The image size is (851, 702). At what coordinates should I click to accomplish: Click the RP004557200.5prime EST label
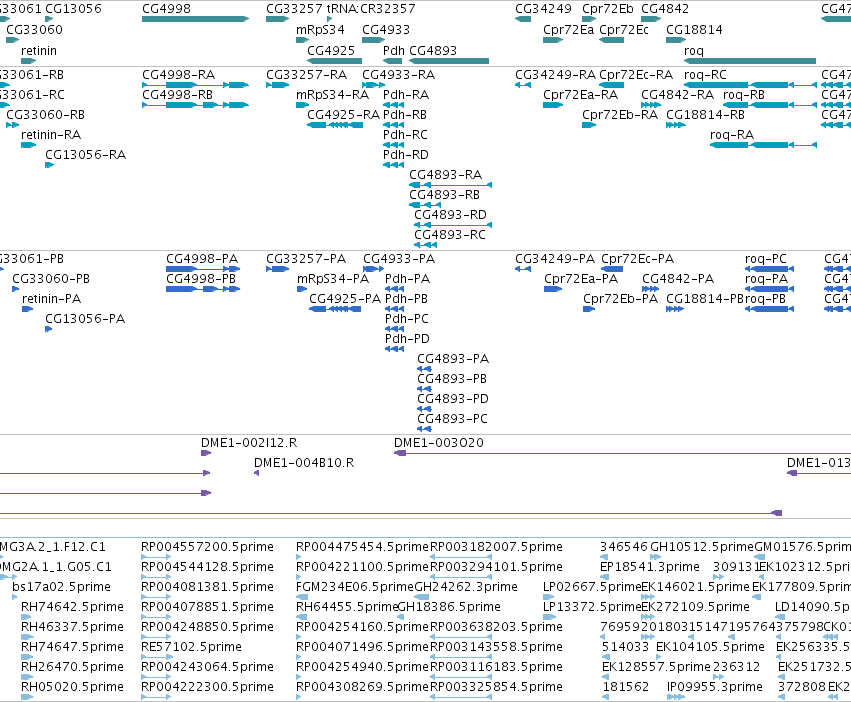(x=207, y=547)
